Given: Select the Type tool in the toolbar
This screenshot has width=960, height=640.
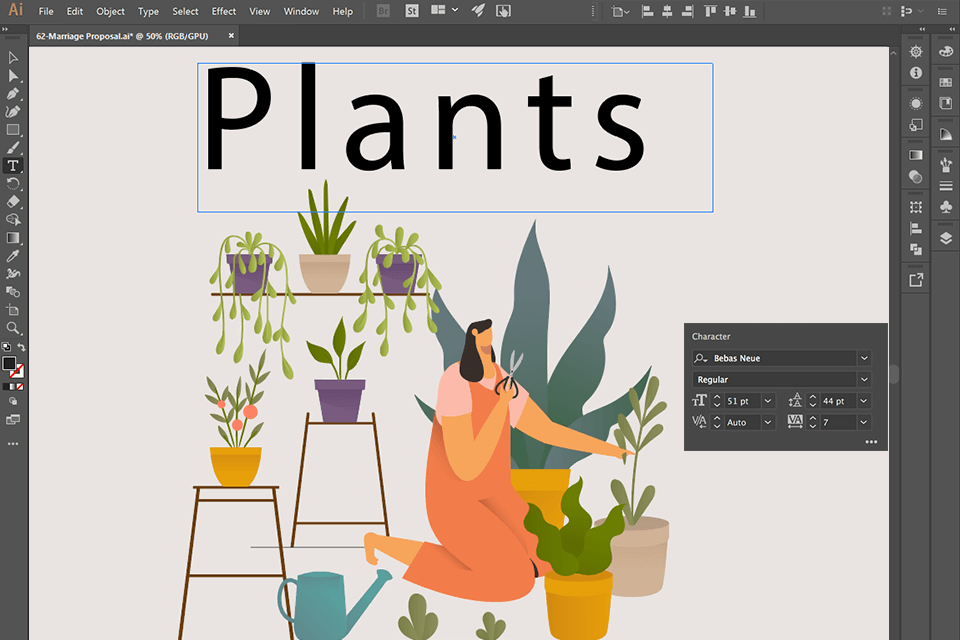Looking at the screenshot, I should point(13,165).
